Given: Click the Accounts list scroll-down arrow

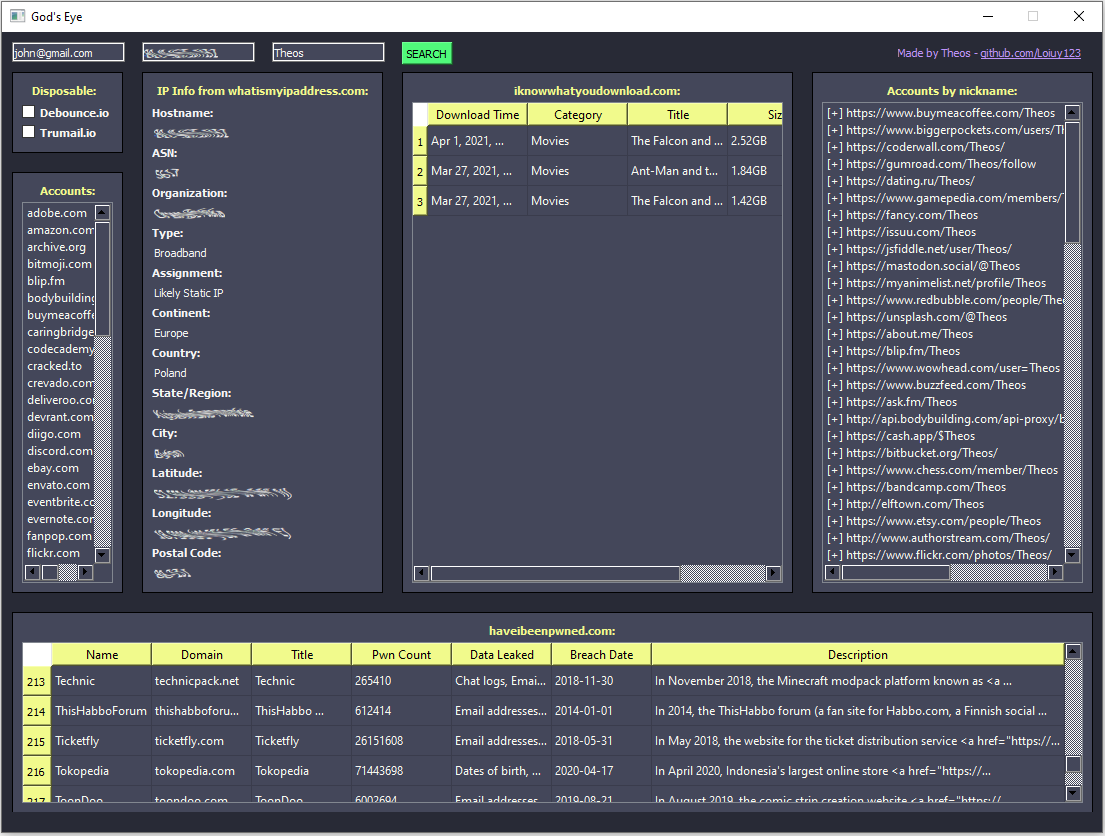Looking at the screenshot, I should (x=102, y=555).
